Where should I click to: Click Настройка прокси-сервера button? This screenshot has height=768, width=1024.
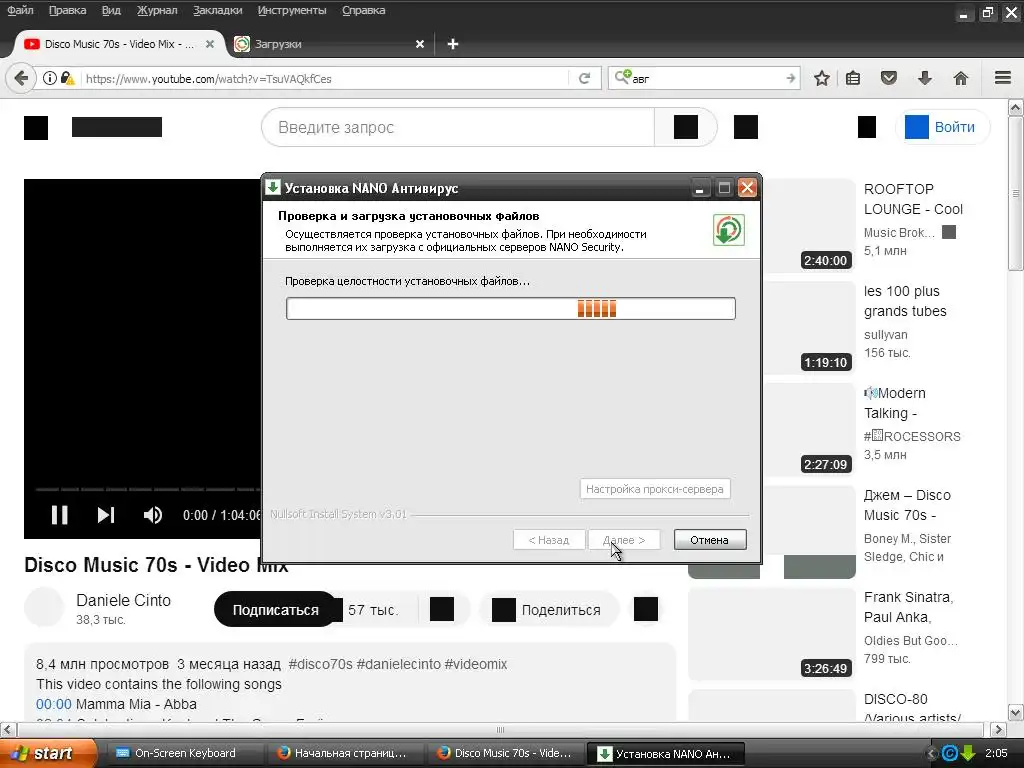(x=654, y=489)
